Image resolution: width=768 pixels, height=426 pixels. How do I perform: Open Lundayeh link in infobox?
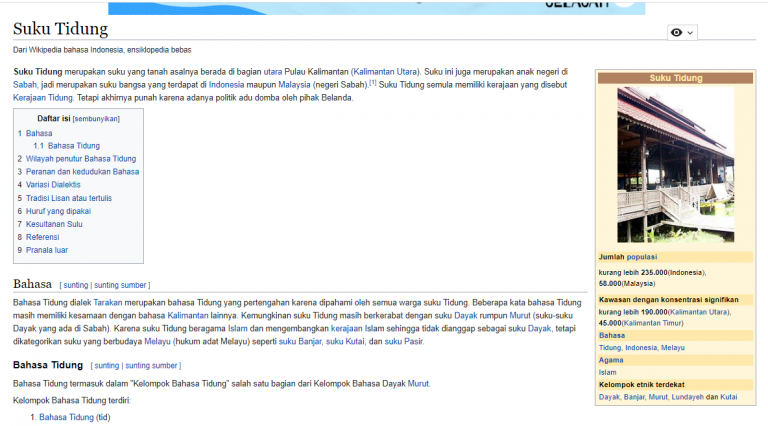point(688,397)
